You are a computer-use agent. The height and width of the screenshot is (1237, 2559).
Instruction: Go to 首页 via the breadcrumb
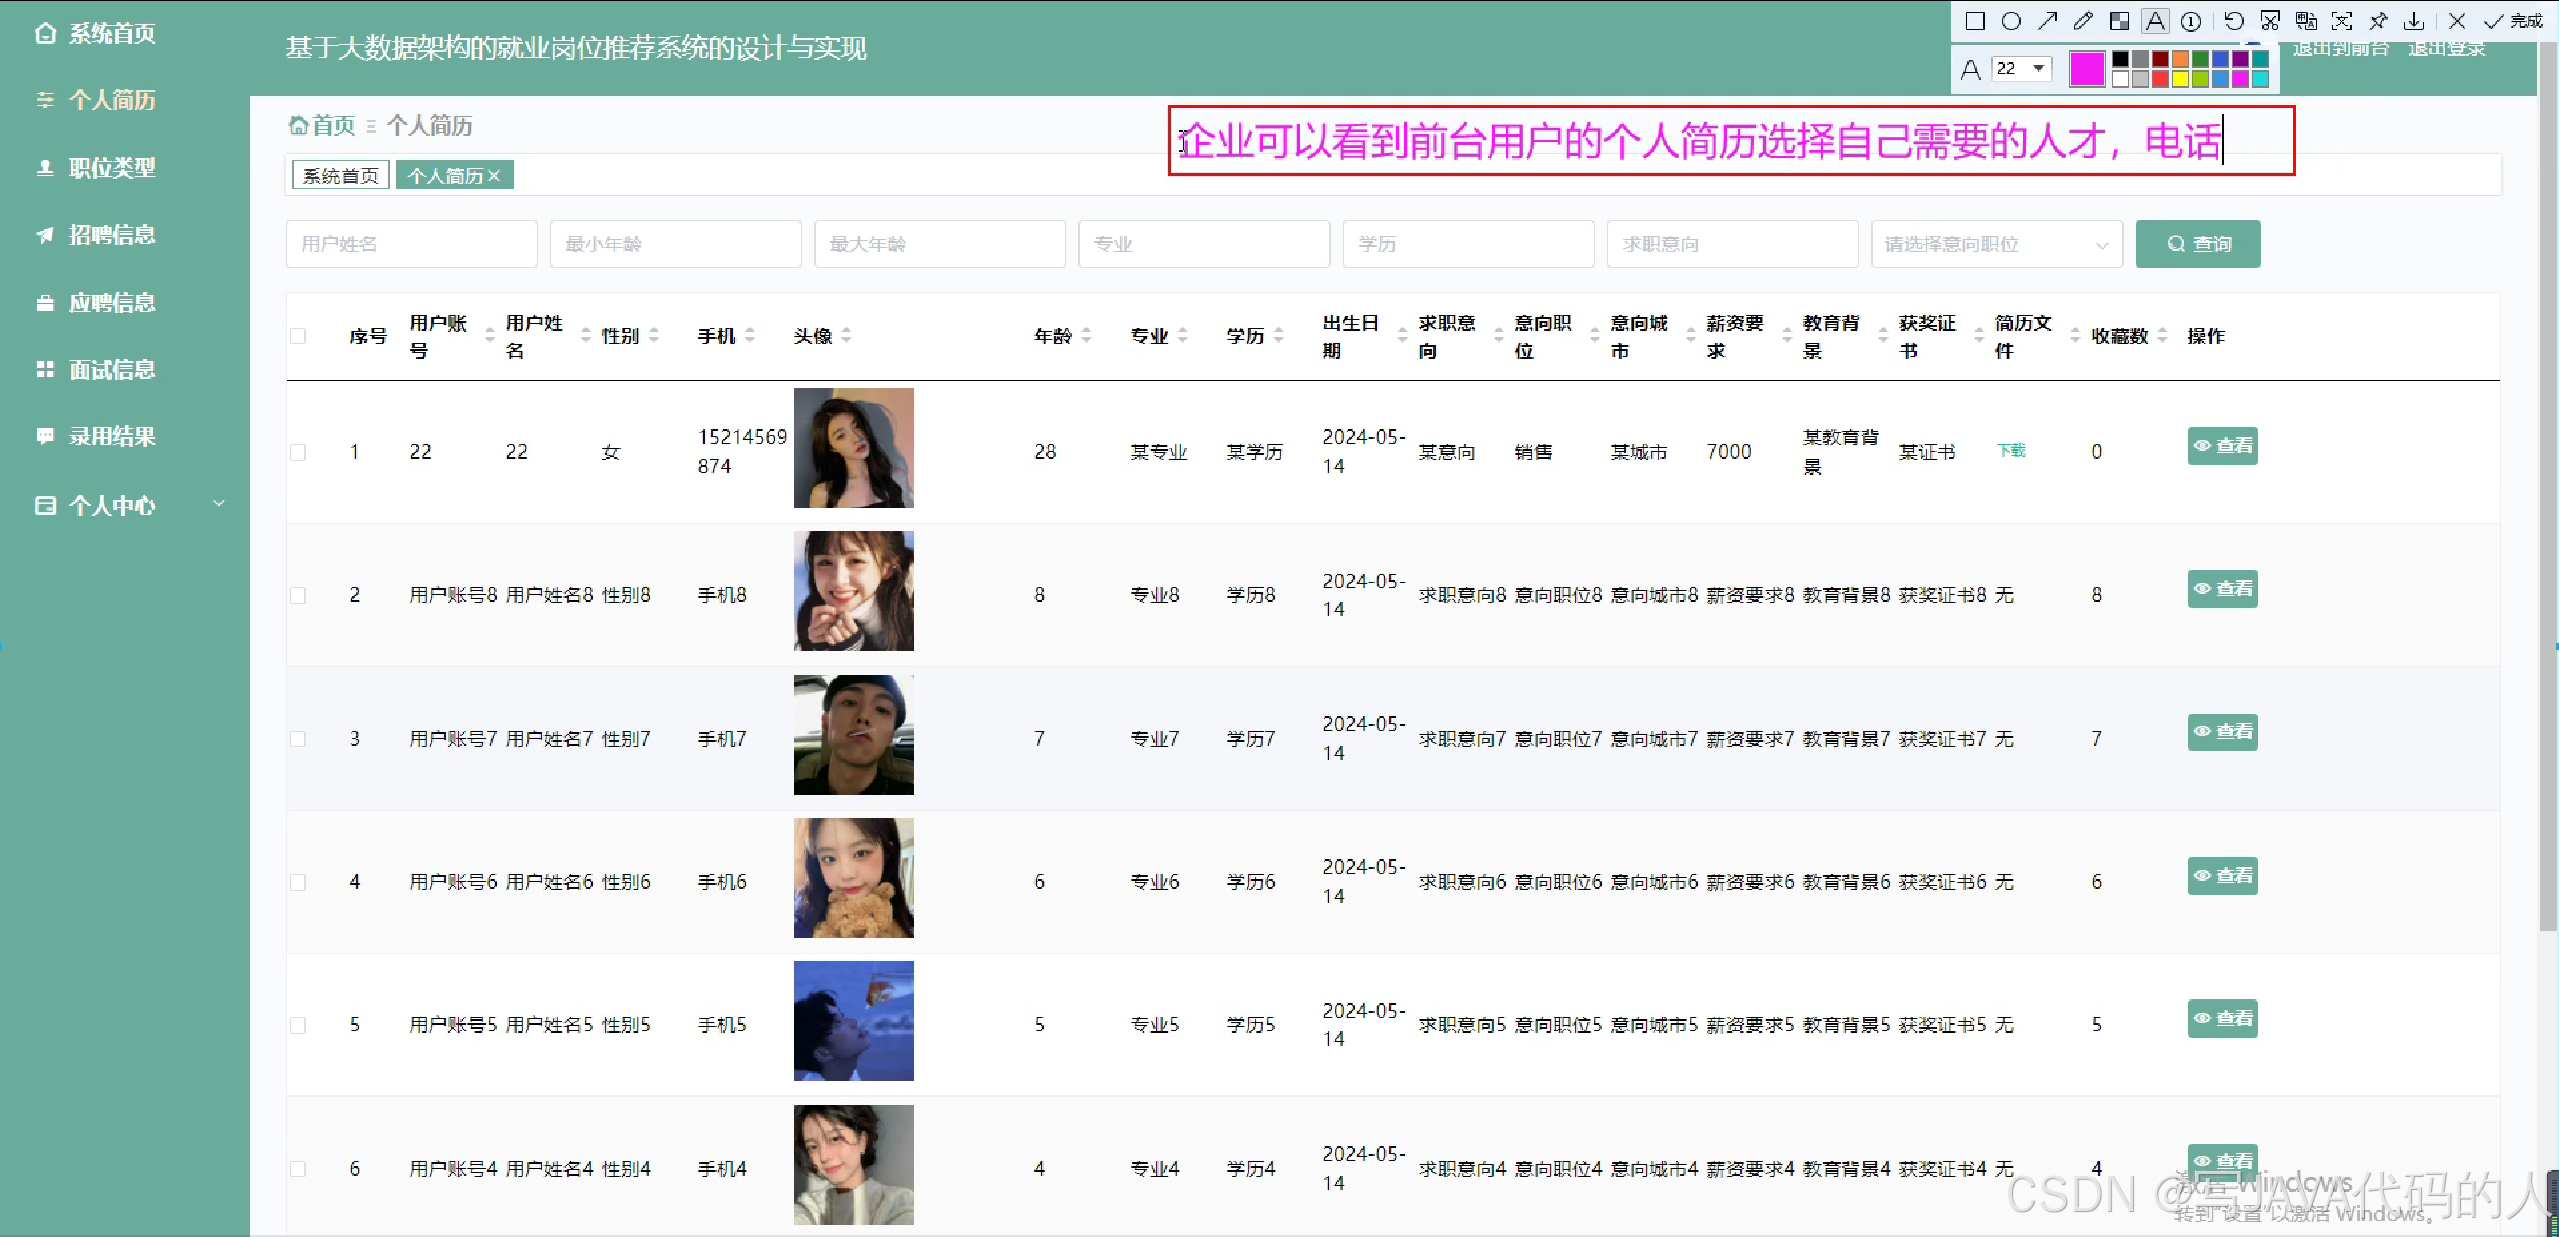pyautogui.click(x=323, y=126)
